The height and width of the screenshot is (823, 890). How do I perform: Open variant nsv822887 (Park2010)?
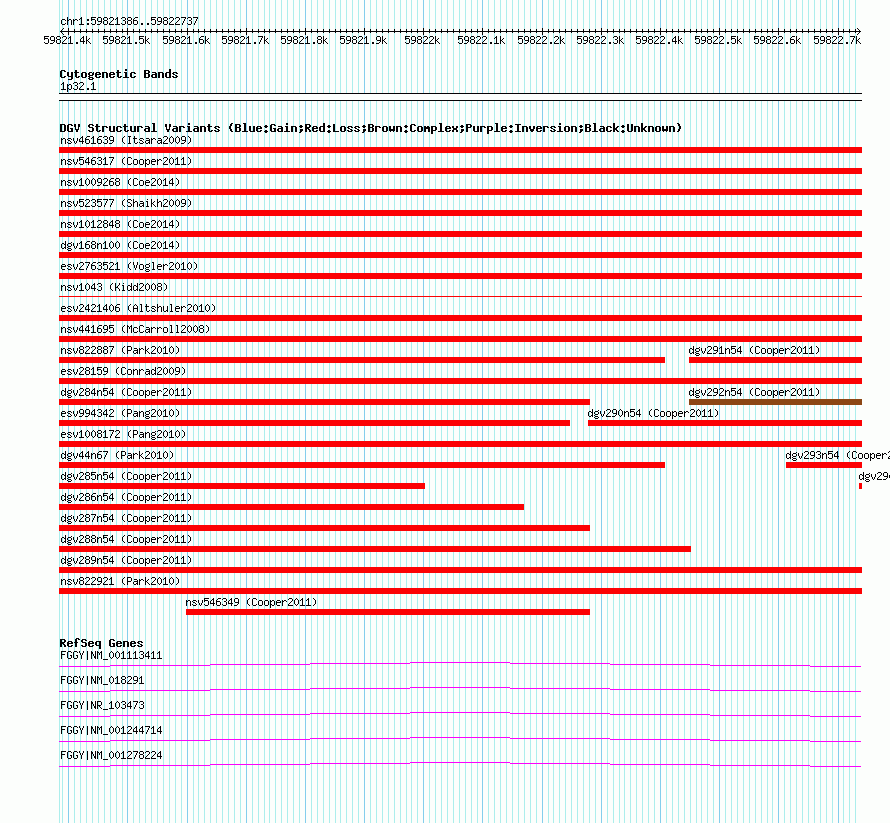click(120, 350)
